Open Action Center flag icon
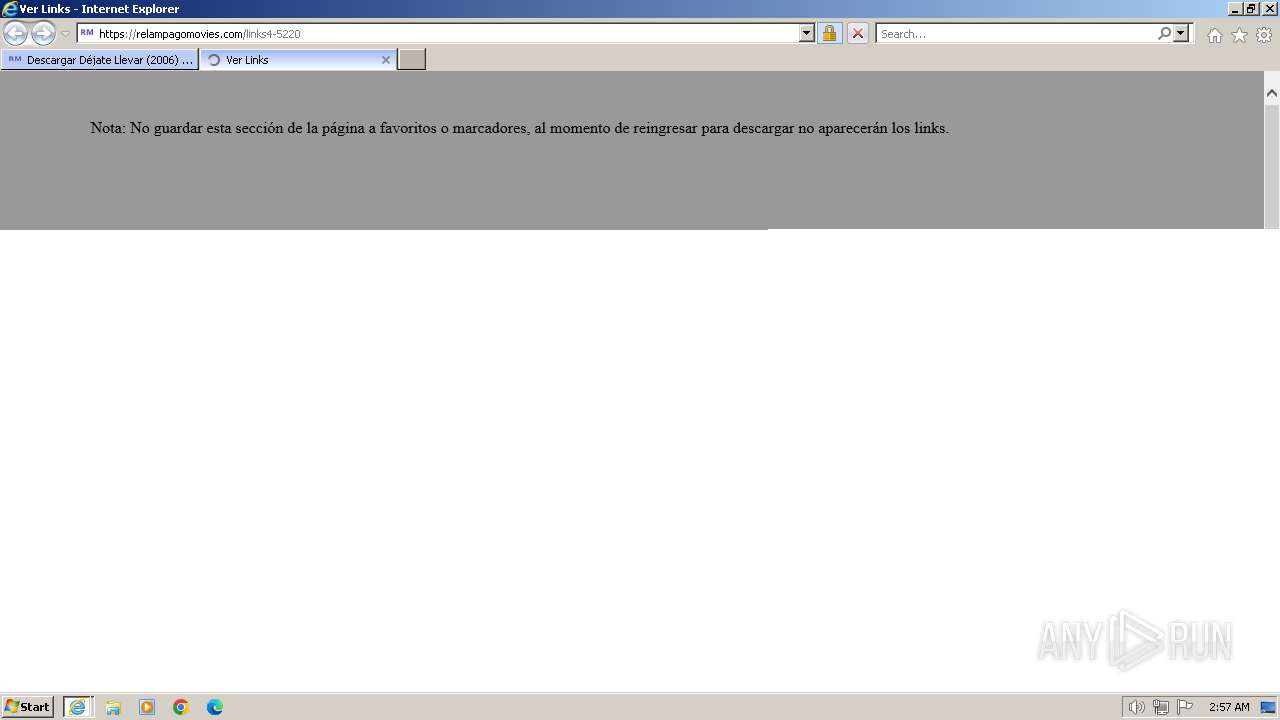This screenshot has width=1280, height=720. 1185,707
